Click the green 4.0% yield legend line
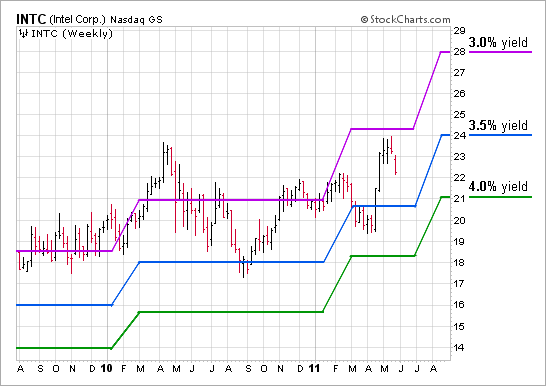This screenshot has height=386, width=546. point(500,197)
